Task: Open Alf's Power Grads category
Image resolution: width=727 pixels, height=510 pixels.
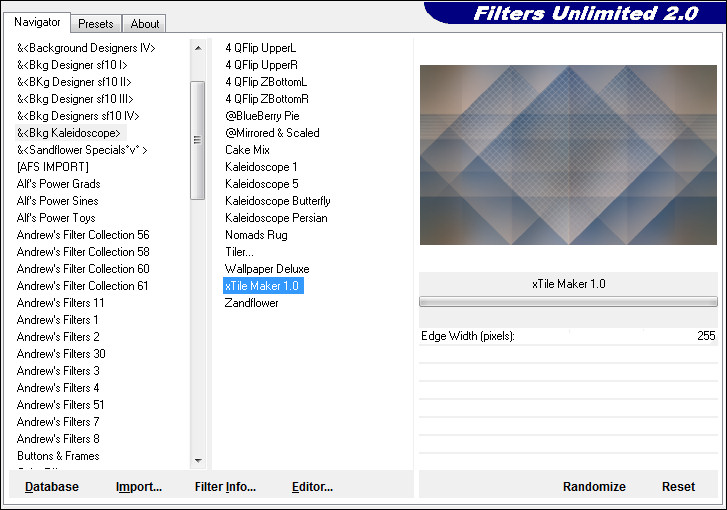Action: click(x=58, y=184)
